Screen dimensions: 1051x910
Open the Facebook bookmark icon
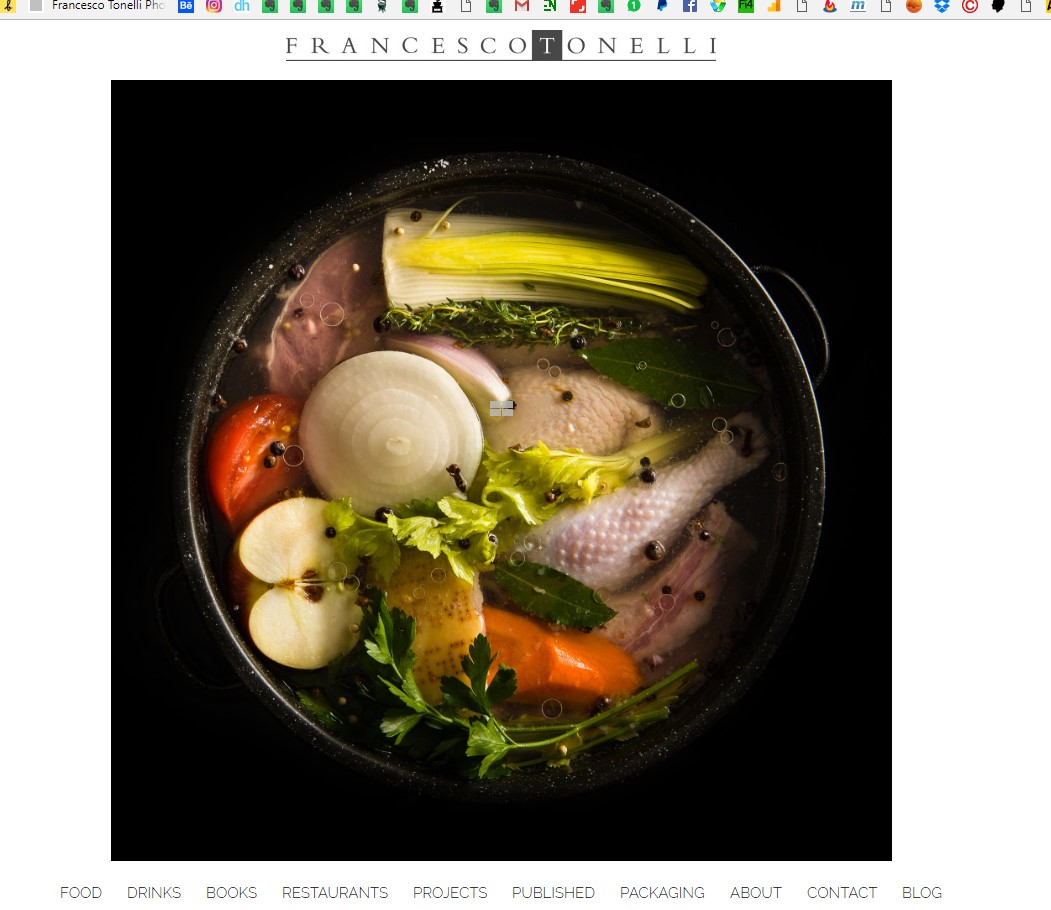tap(690, 6)
